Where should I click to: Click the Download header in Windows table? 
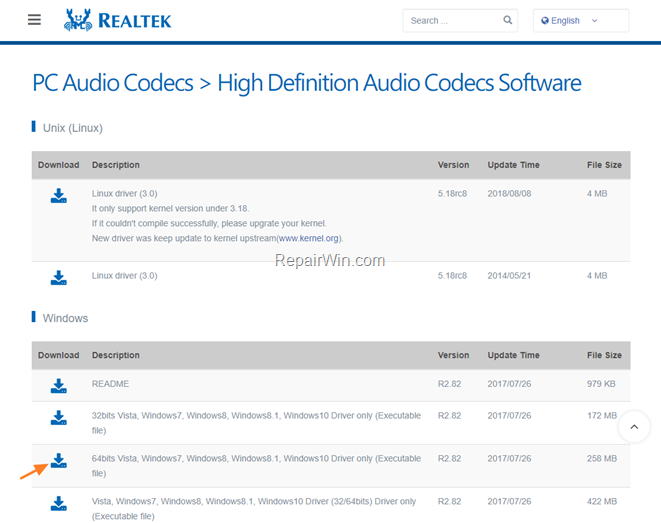(x=59, y=355)
